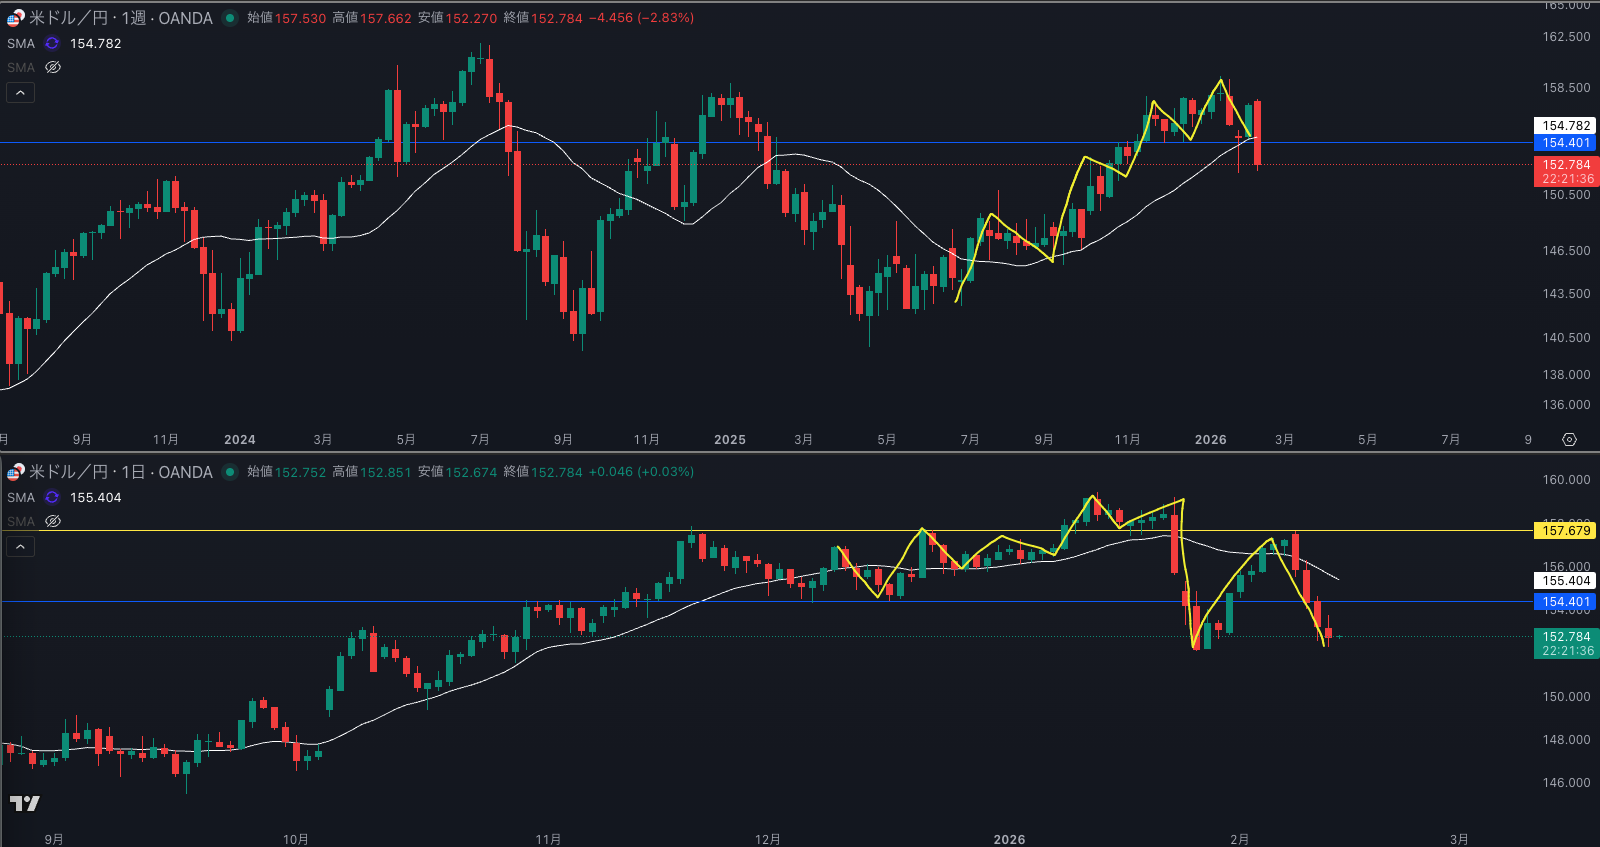Click the yellow 157.679 price label

tap(1565, 531)
